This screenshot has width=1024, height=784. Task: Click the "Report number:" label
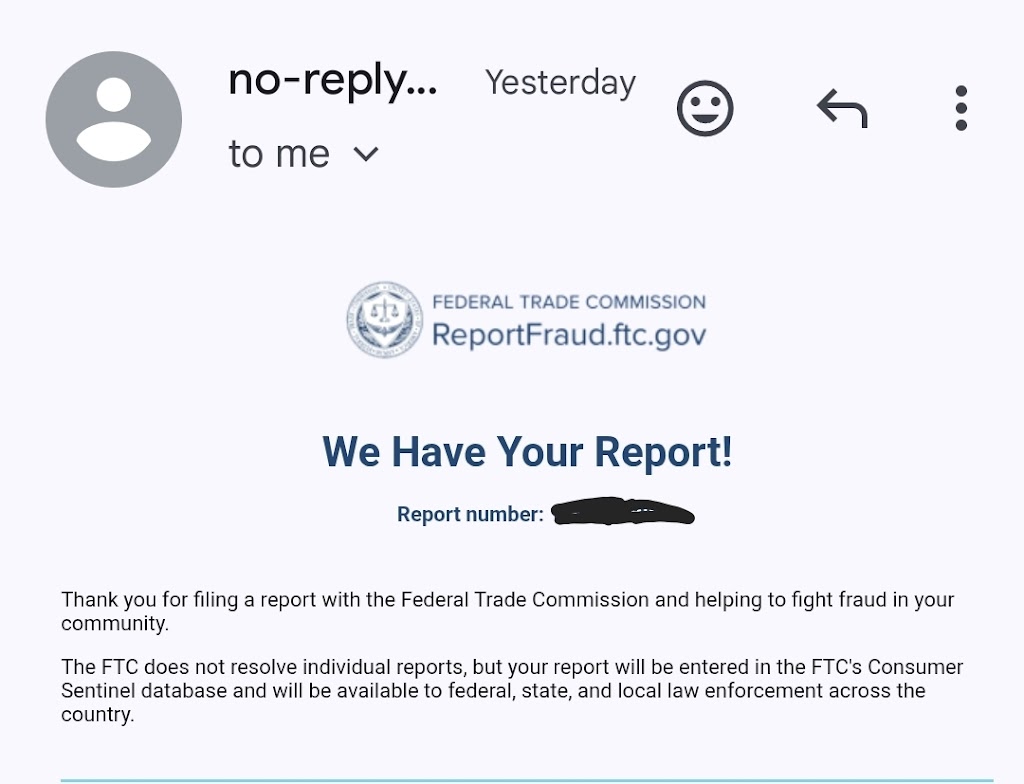click(470, 514)
